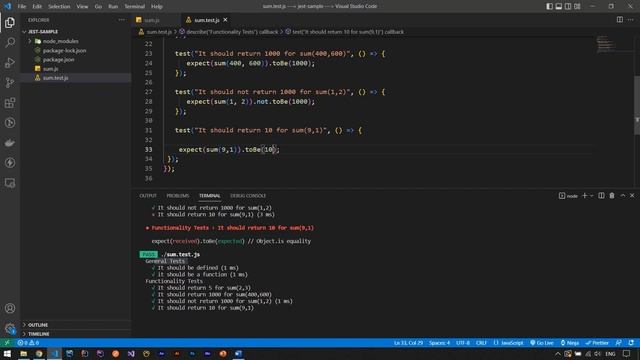
Task: Open the Edit menu
Action: 37,6
